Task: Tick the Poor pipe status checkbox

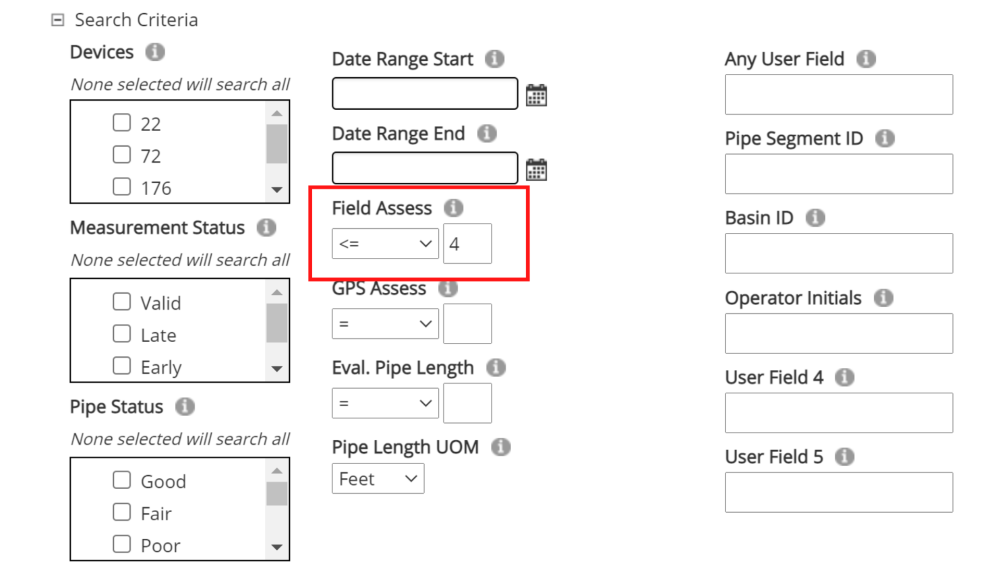Action: (122, 544)
